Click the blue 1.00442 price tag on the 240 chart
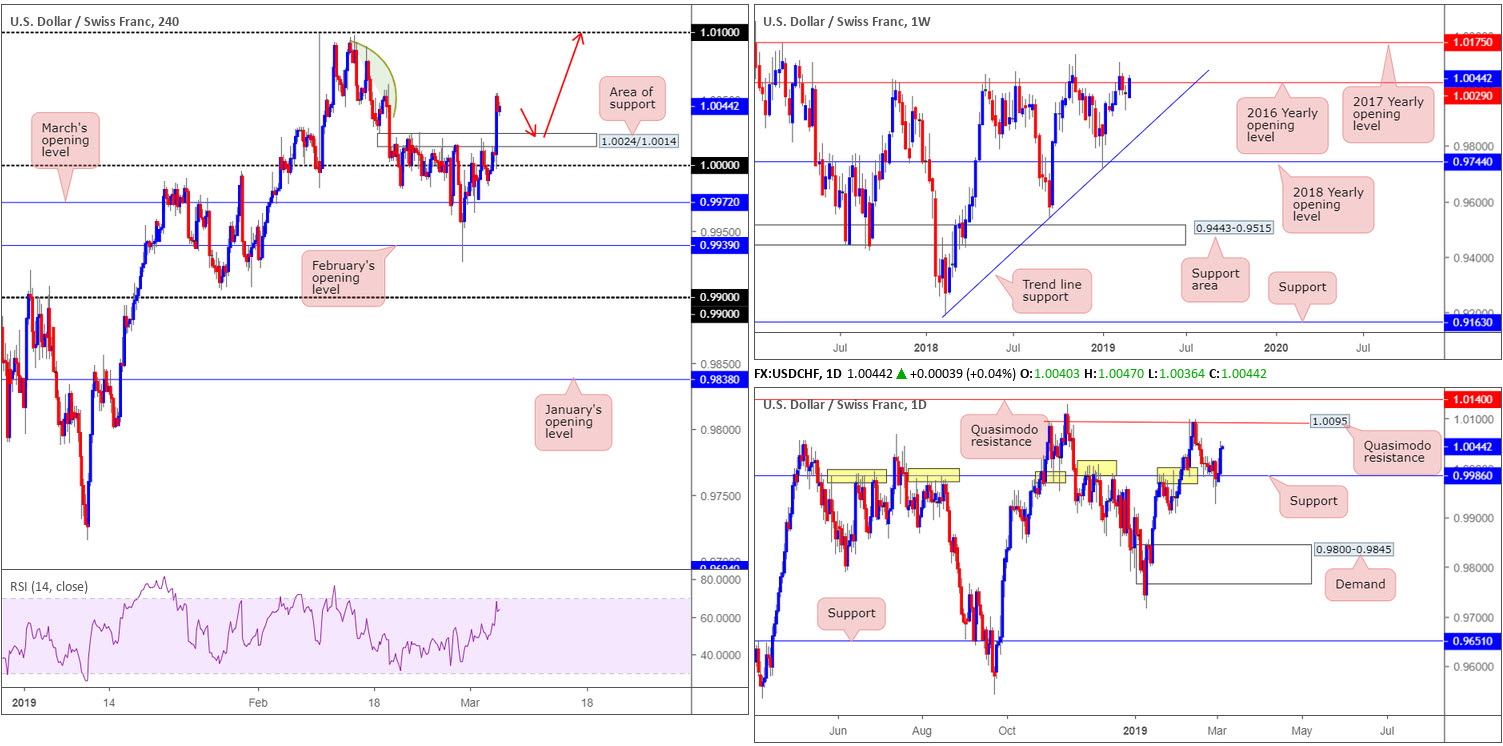Viewport: 1503px width, 746px height. coord(719,105)
